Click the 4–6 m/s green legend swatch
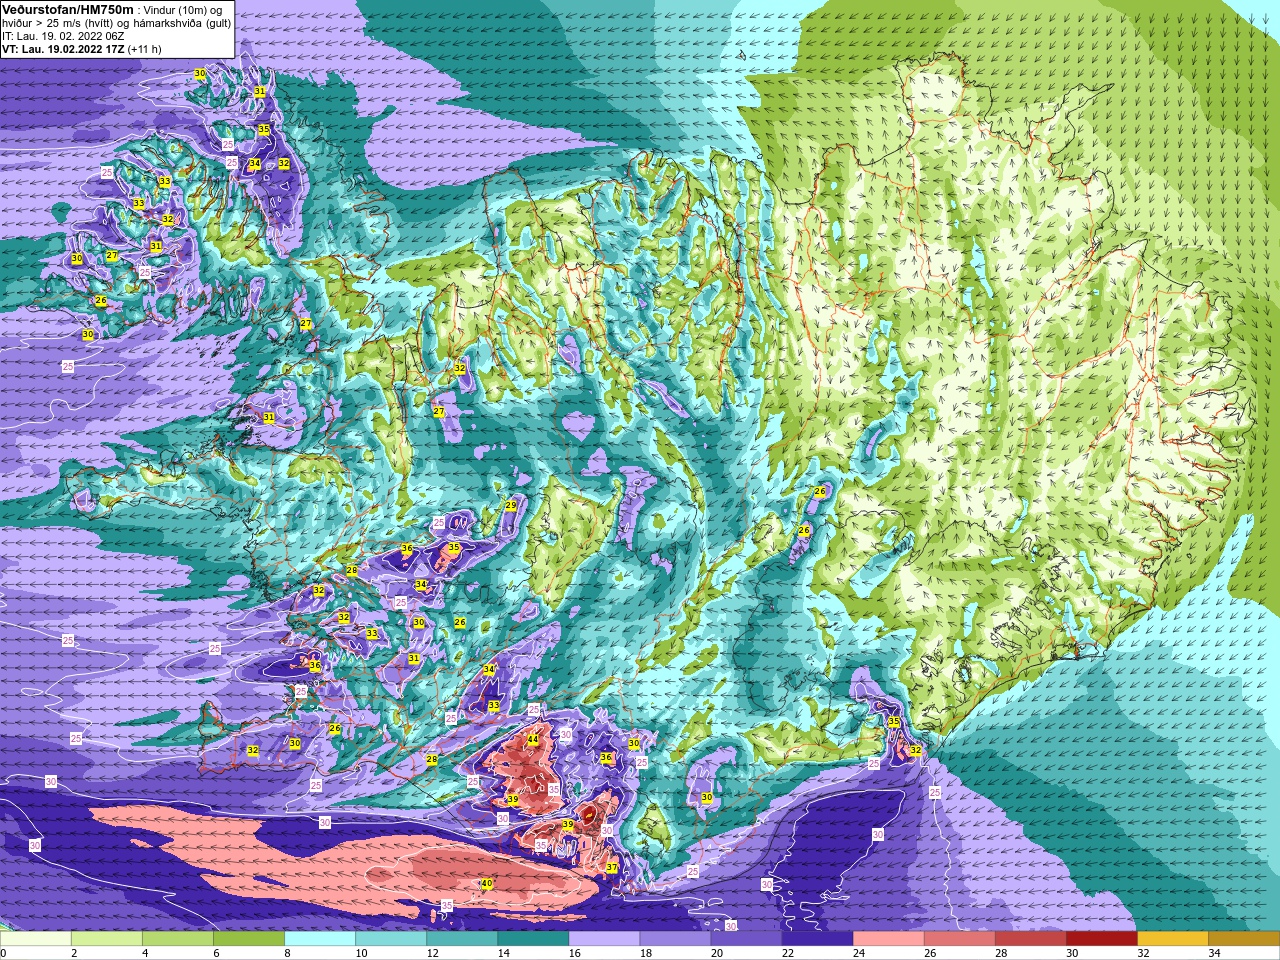This screenshot has height=960, width=1280. [x=178, y=939]
